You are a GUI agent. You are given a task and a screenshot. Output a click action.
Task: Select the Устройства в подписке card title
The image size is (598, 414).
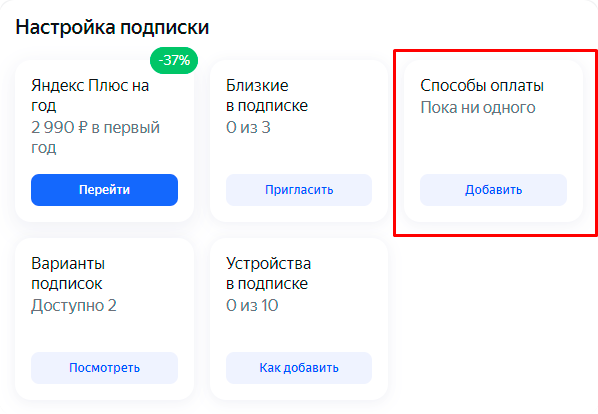click(268, 273)
